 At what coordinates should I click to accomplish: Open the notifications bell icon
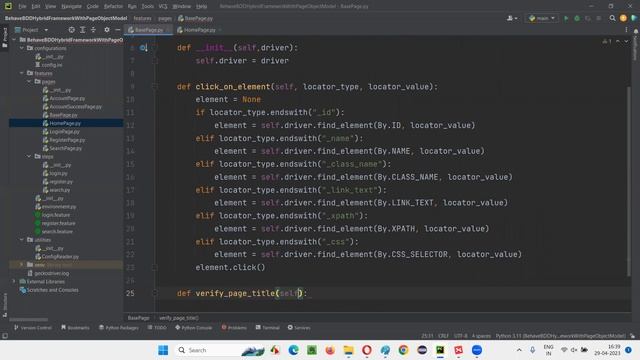[x=636, y=31]
